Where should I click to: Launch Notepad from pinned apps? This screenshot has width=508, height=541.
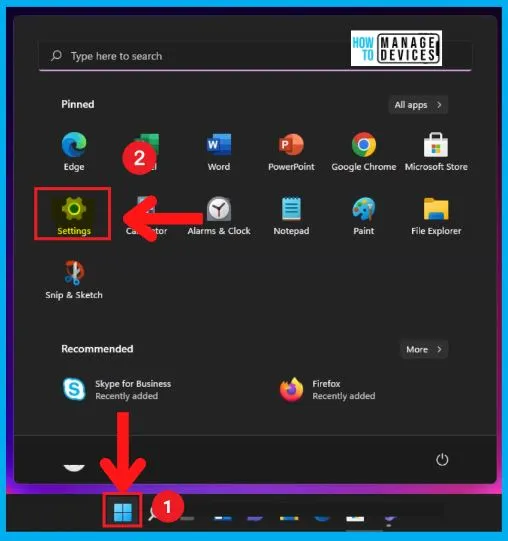tap(291, 215)
